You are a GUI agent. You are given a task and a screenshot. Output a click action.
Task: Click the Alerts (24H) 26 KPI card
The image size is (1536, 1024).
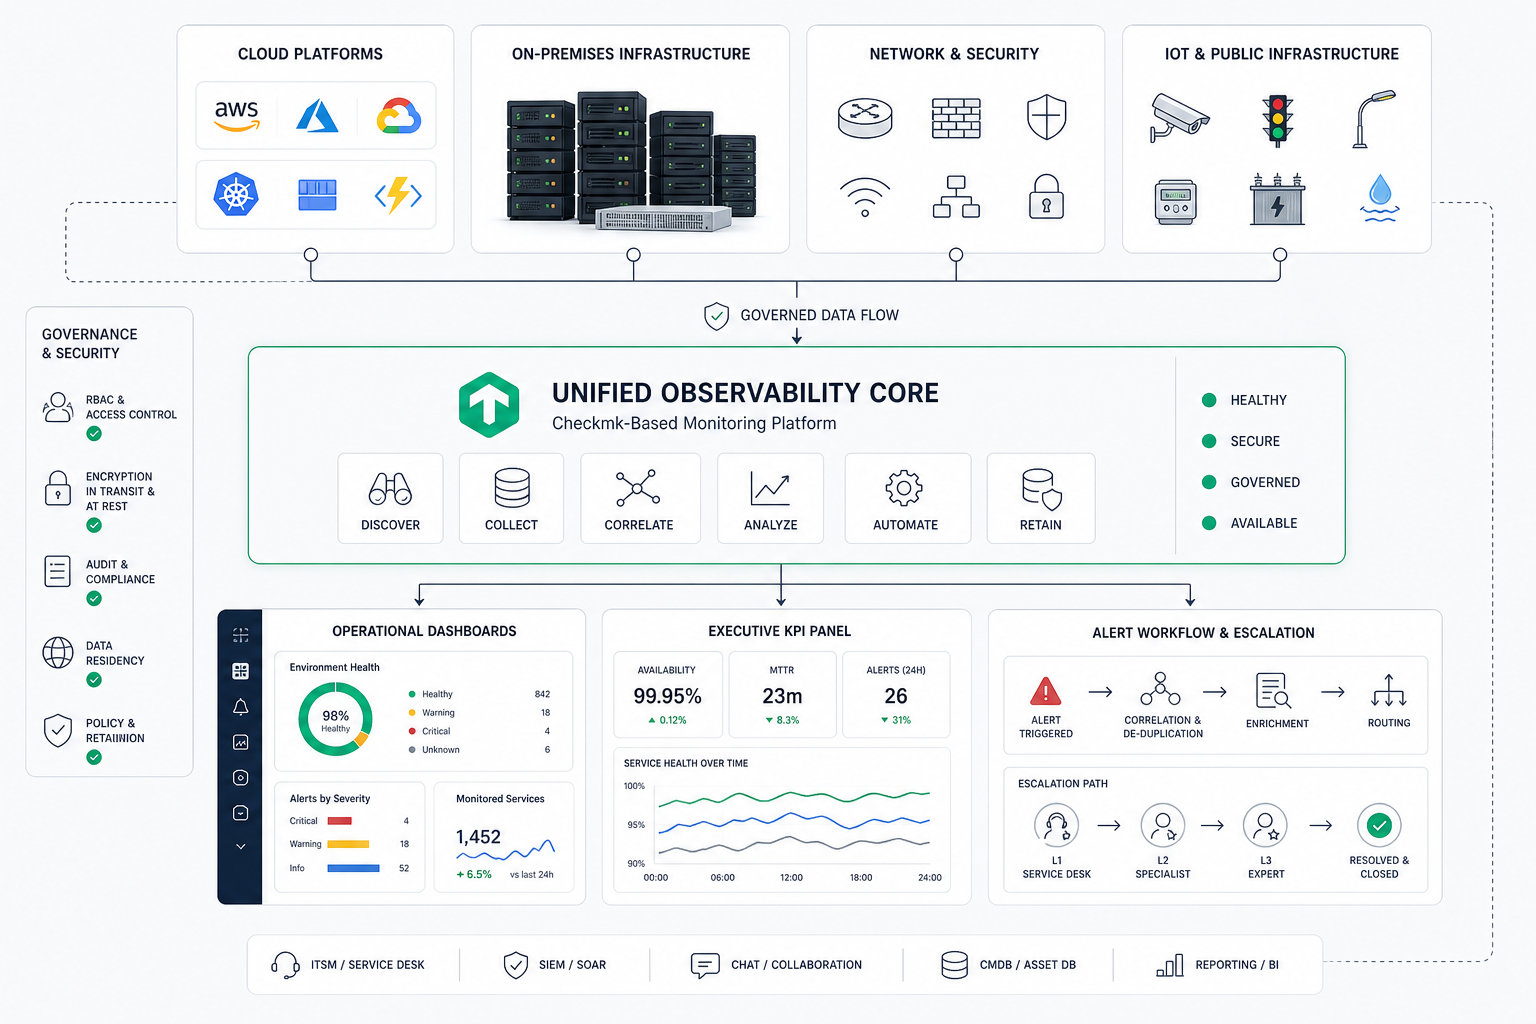[896, 695]
